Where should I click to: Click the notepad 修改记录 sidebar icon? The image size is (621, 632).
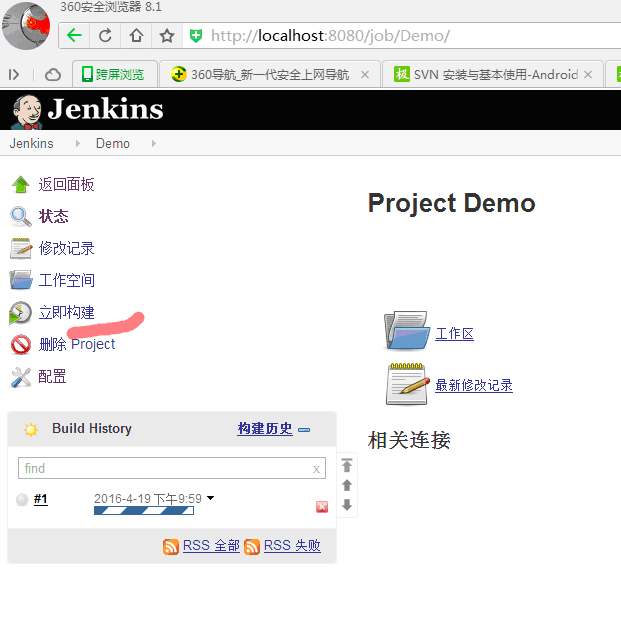21,248
